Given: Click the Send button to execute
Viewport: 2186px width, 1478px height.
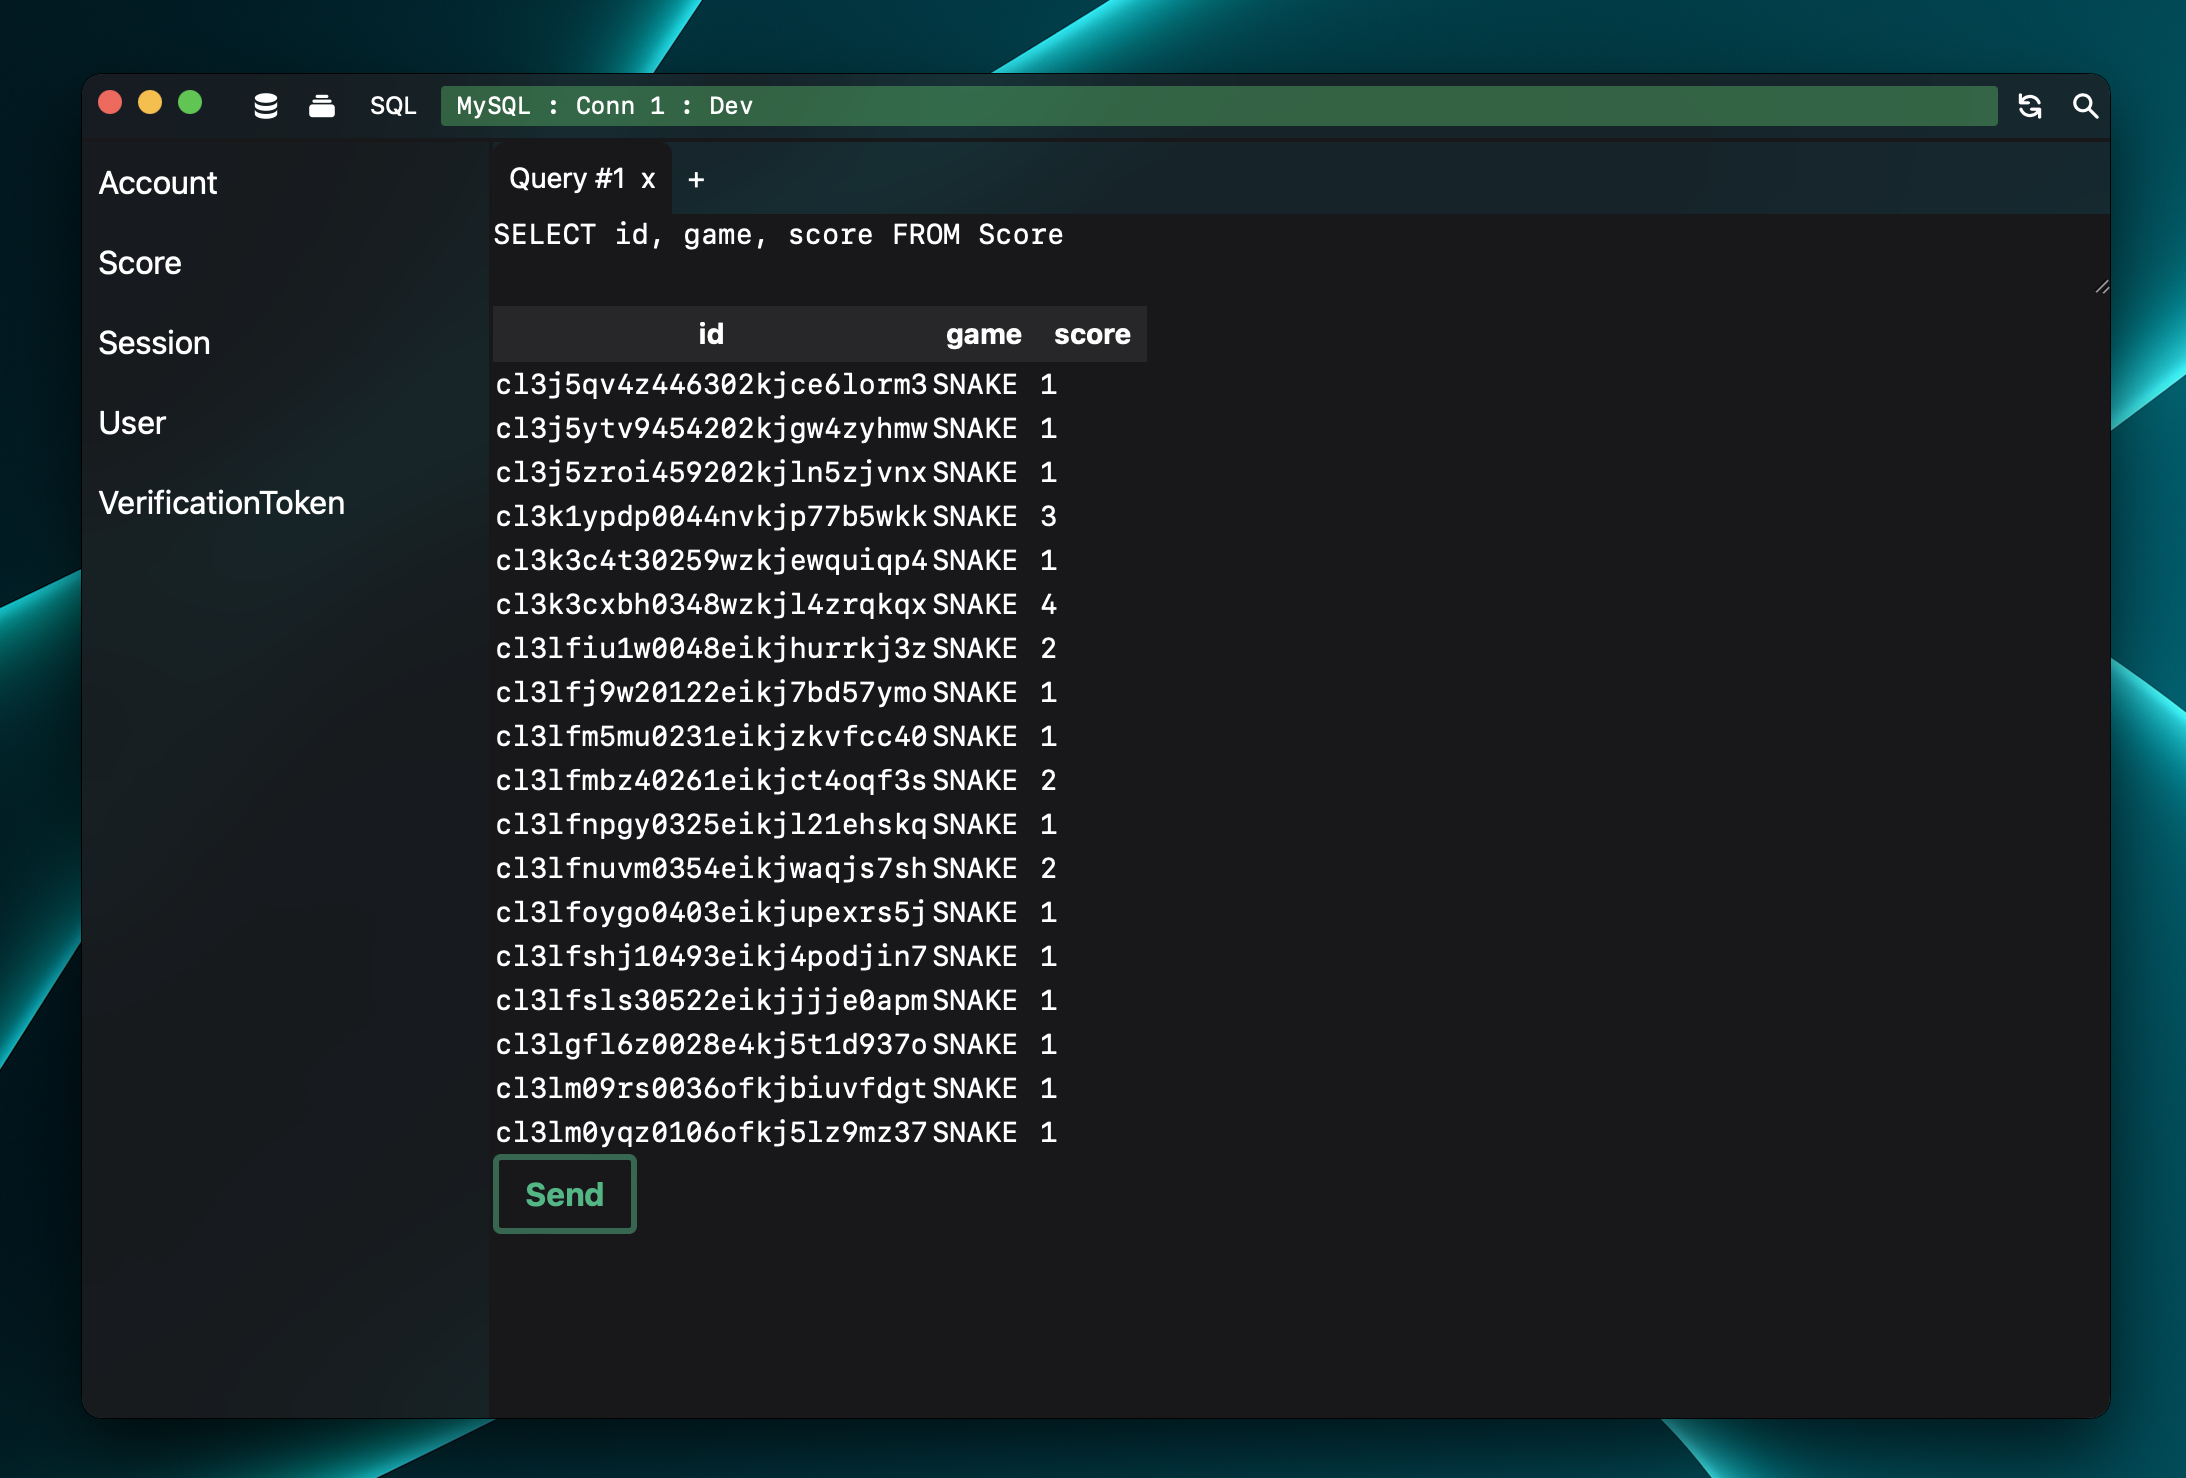Looking at the screenshot, I should point(564,1194).
